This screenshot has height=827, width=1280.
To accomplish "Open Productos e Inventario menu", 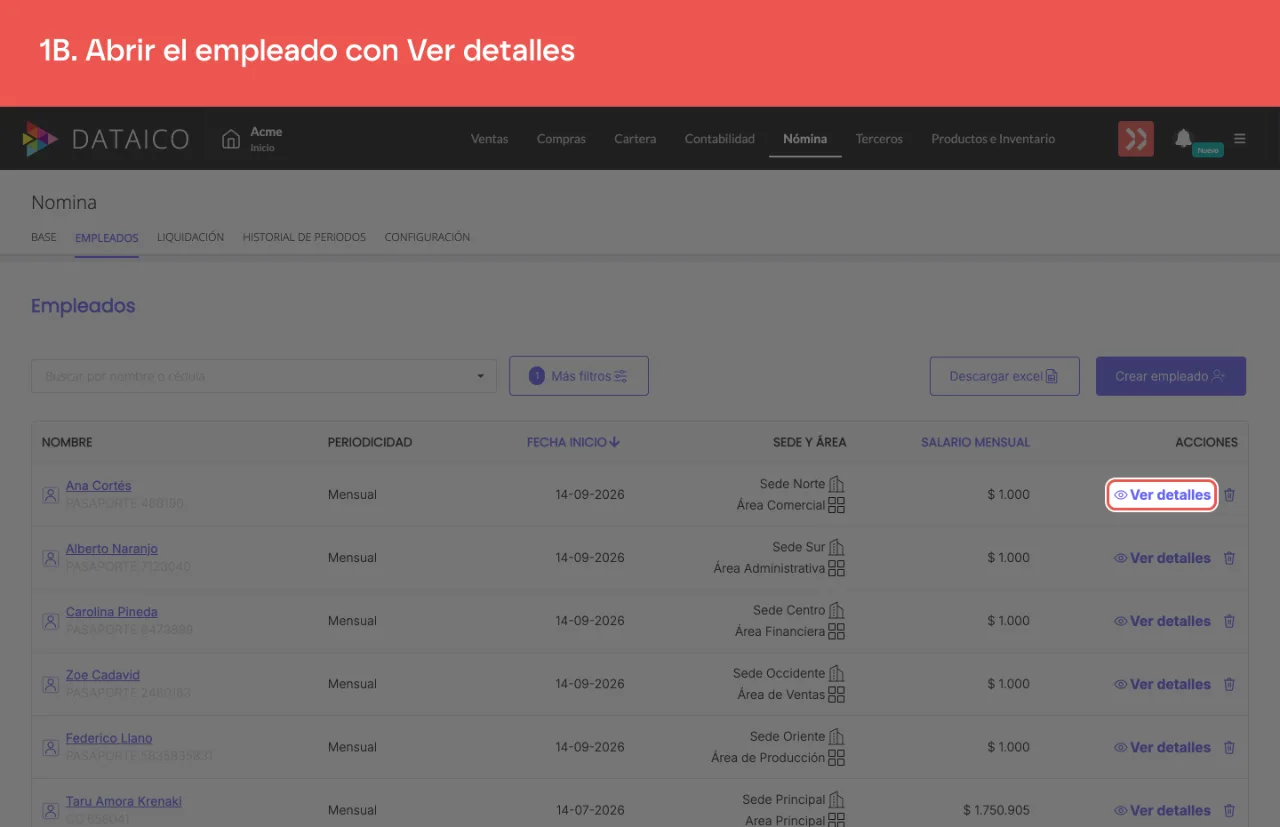I will [x=993, y=139].
